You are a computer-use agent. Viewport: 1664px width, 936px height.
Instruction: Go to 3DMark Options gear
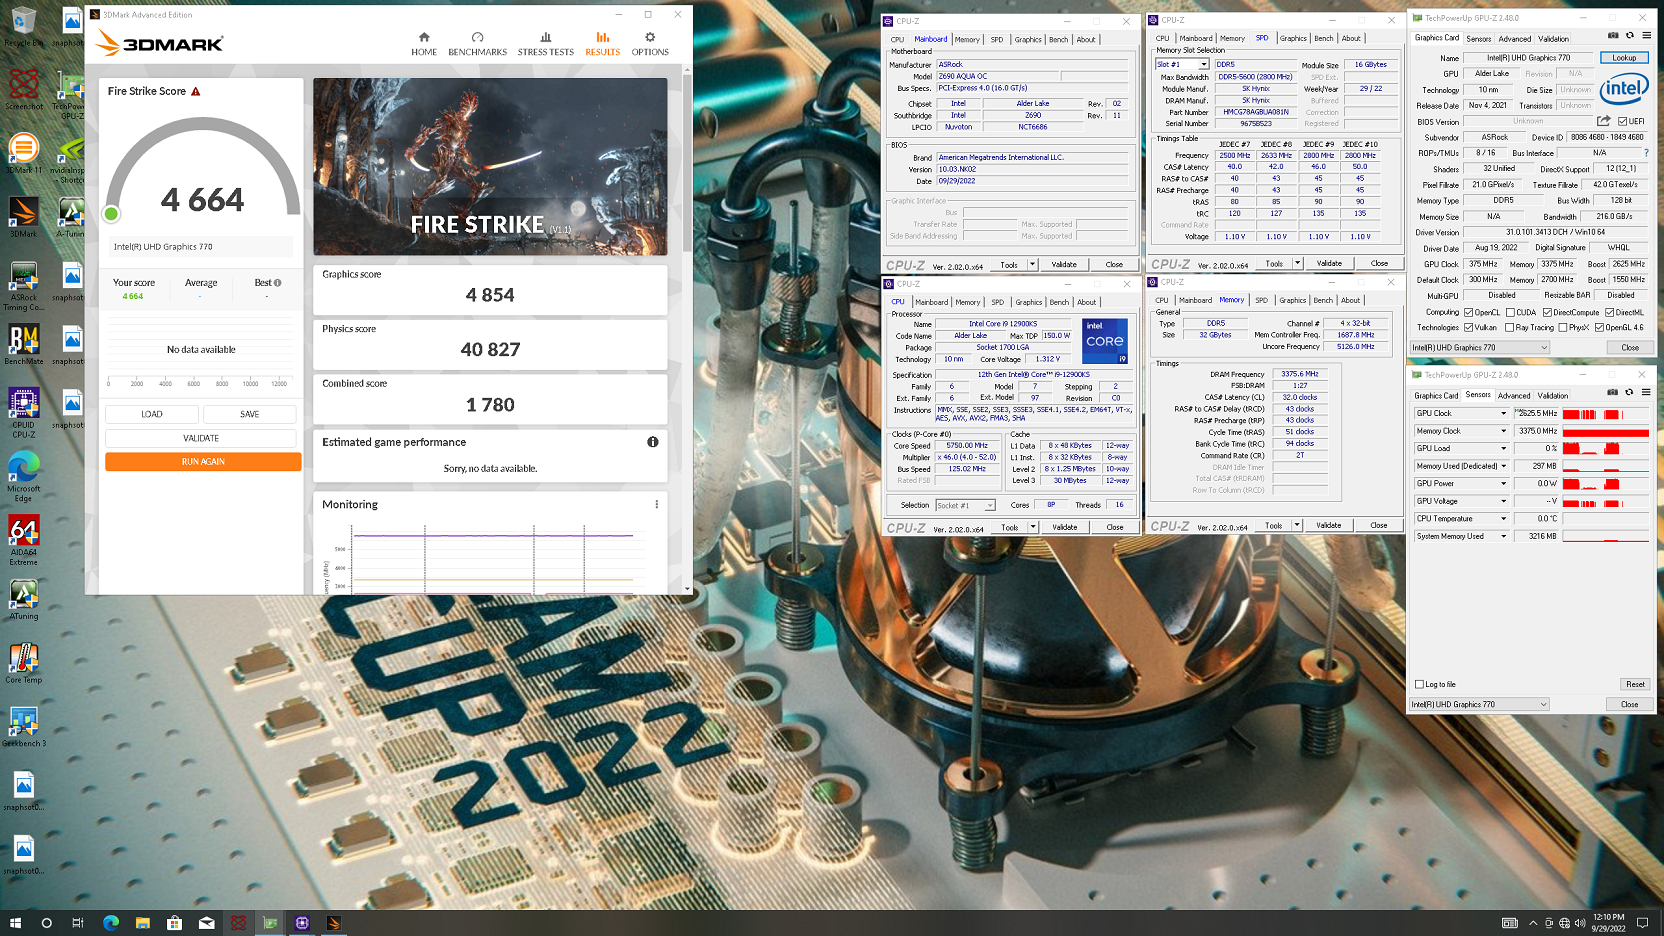coord(650,37)
